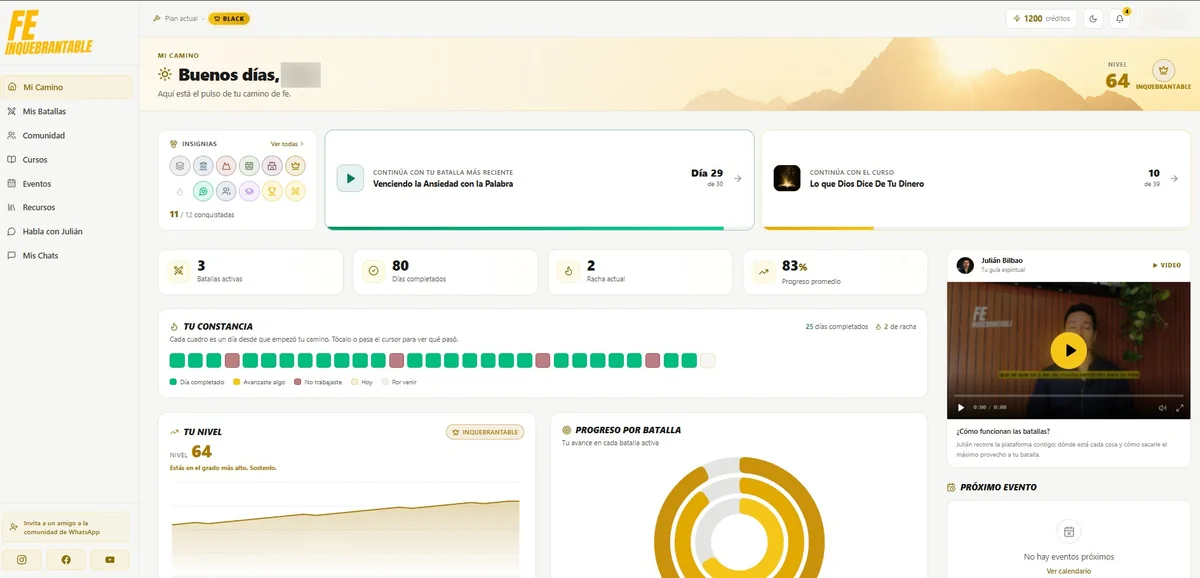The width and height of the screenshot is (1200, 578).
Task: Click invite a friend to WhatsApp community
Action: click(x=66, y=527)
